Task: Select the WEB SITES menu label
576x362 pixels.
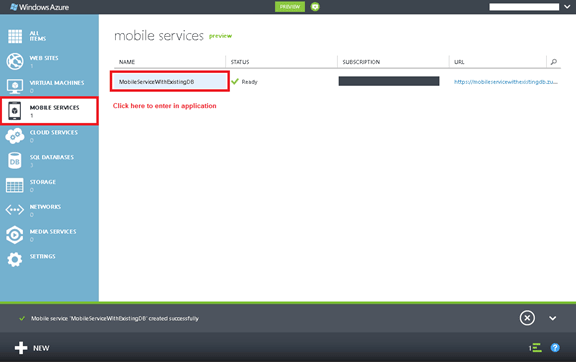Action: click(44, 58)
